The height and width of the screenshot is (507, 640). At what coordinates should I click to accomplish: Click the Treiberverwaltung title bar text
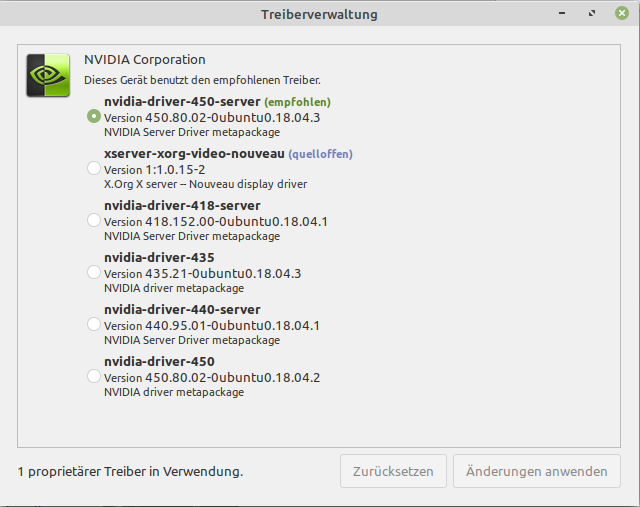(319, 14)
